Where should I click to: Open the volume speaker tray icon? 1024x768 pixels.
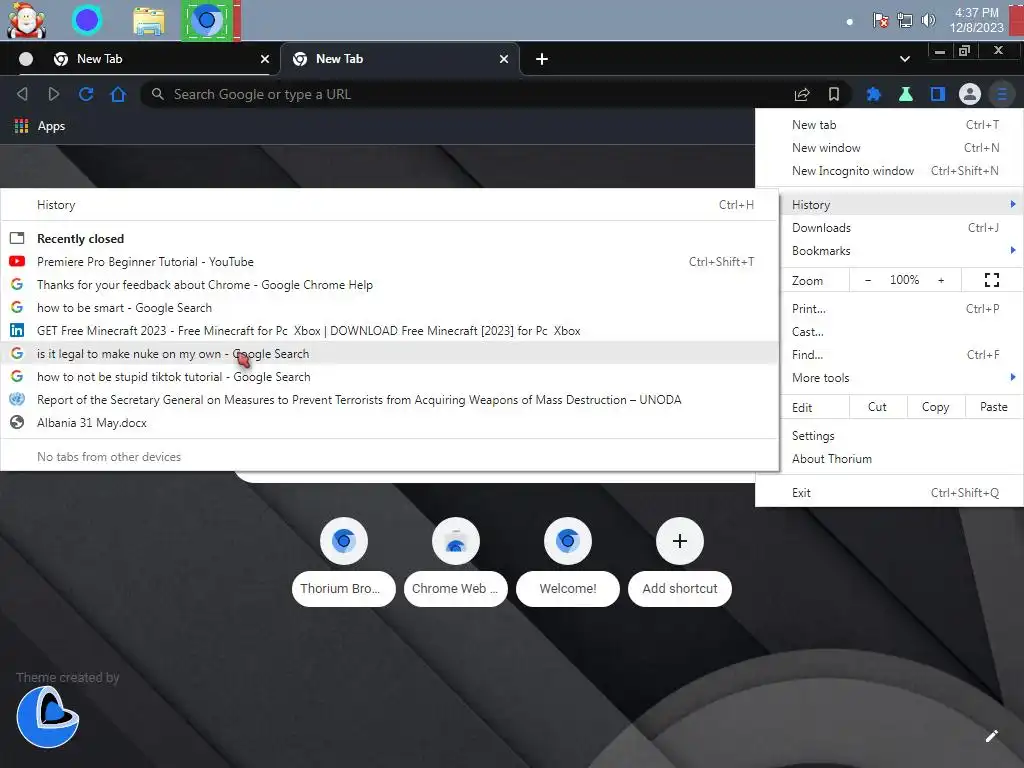[x=928, y=20]
